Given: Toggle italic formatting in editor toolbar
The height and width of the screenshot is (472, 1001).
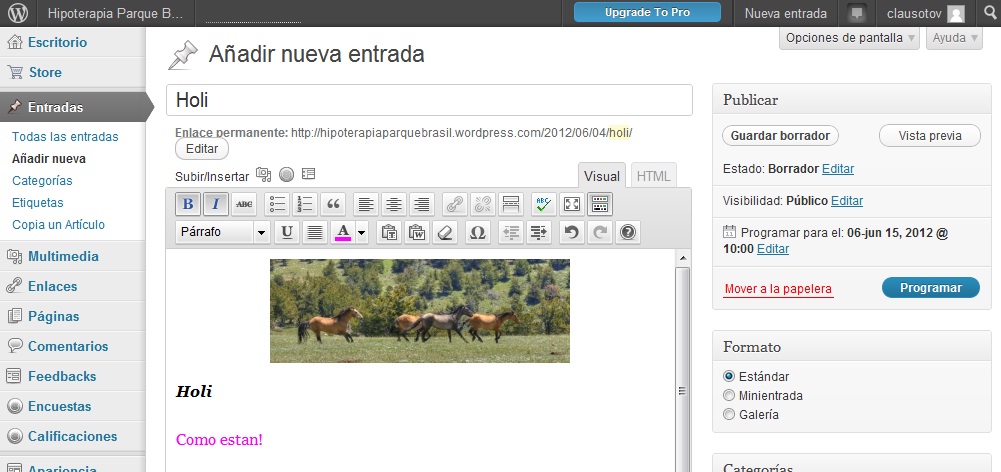Looking at the screenshot, I should pyautogui.click(x=215, y=204).
